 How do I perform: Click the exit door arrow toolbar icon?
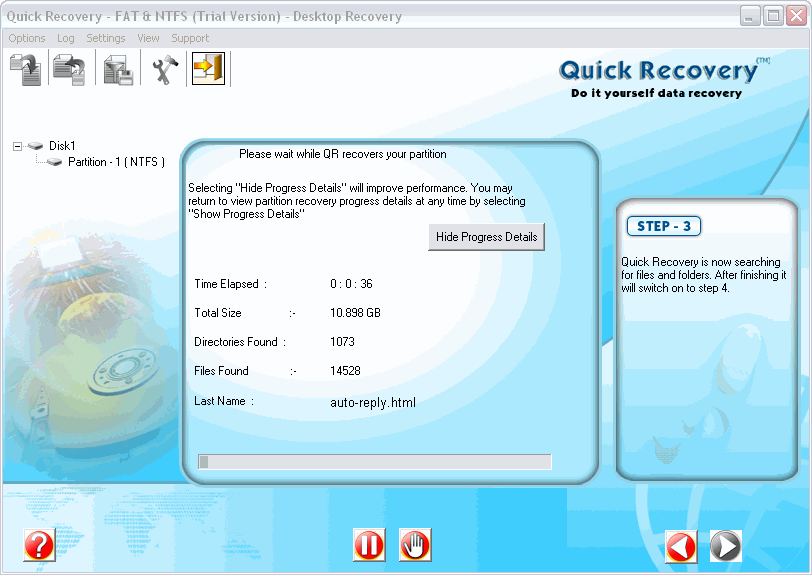pyautogui.click(x=208, y=68)
